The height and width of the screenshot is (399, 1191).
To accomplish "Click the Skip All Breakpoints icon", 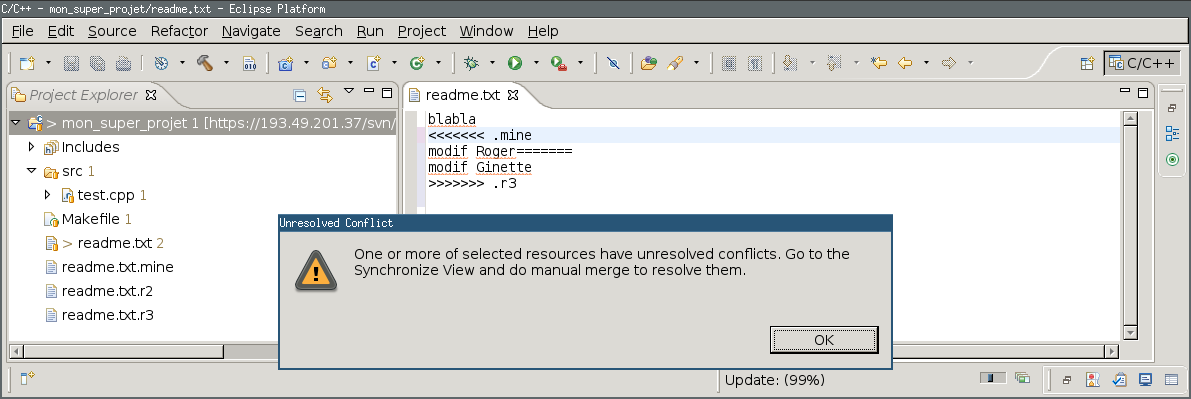I will (613, 63).
